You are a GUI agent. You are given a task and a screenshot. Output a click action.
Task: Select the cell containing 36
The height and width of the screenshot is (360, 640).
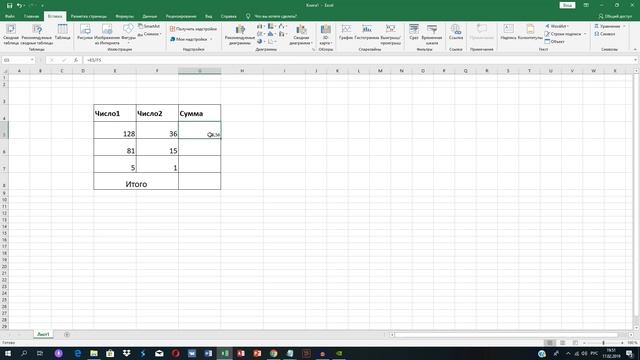(x=157, y=130)
